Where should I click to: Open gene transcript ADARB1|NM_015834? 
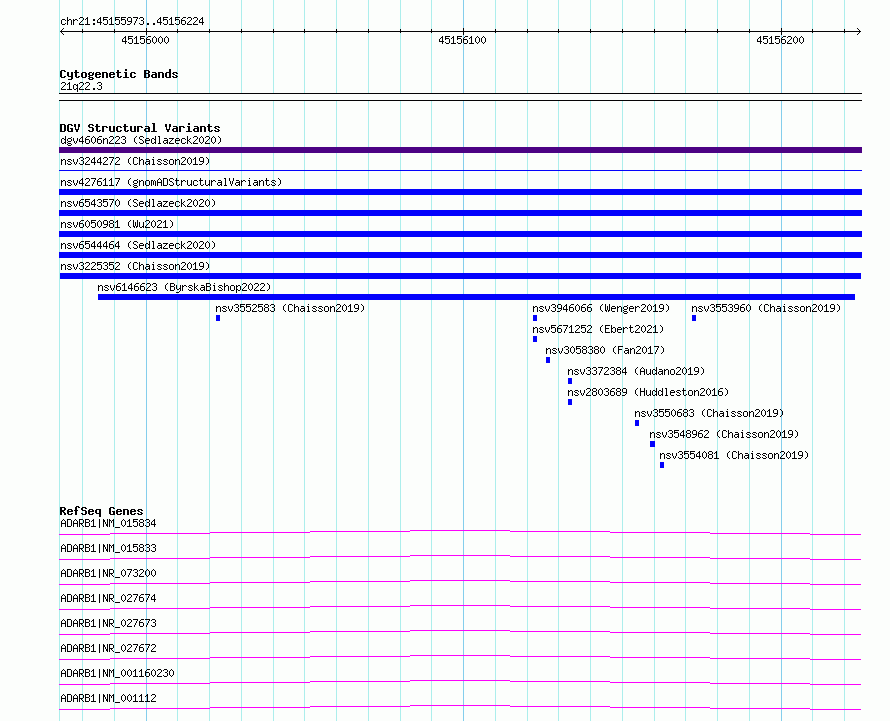point(108,523)
